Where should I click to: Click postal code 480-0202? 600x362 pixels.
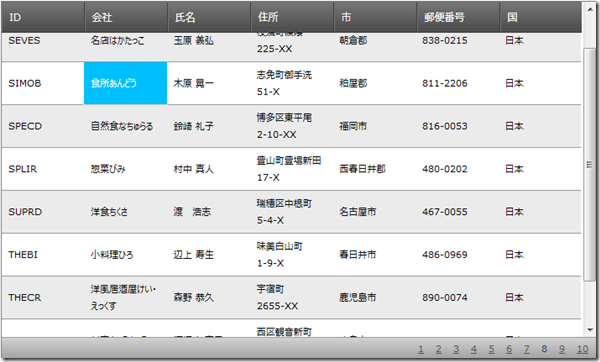[x=445, y=169]
